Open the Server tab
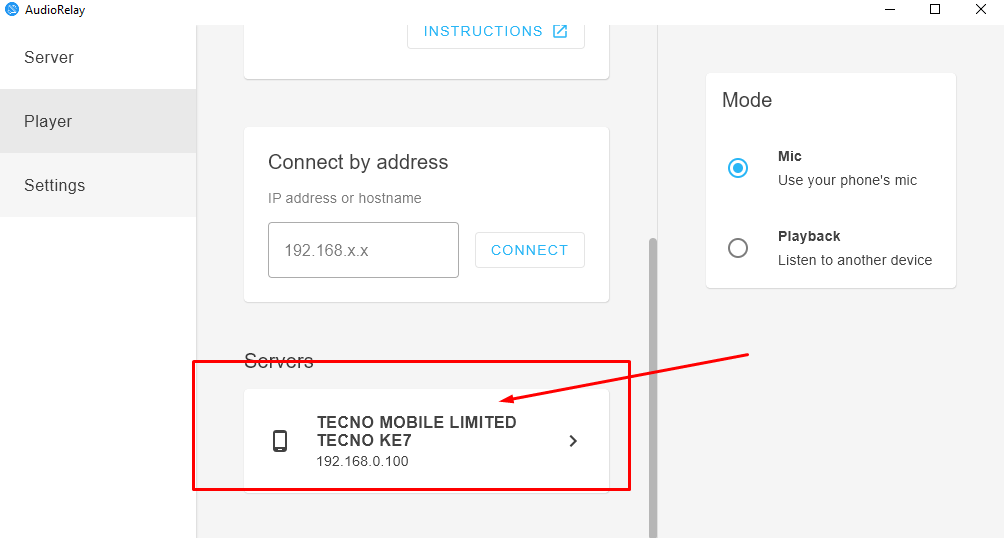 click(49, 57)
